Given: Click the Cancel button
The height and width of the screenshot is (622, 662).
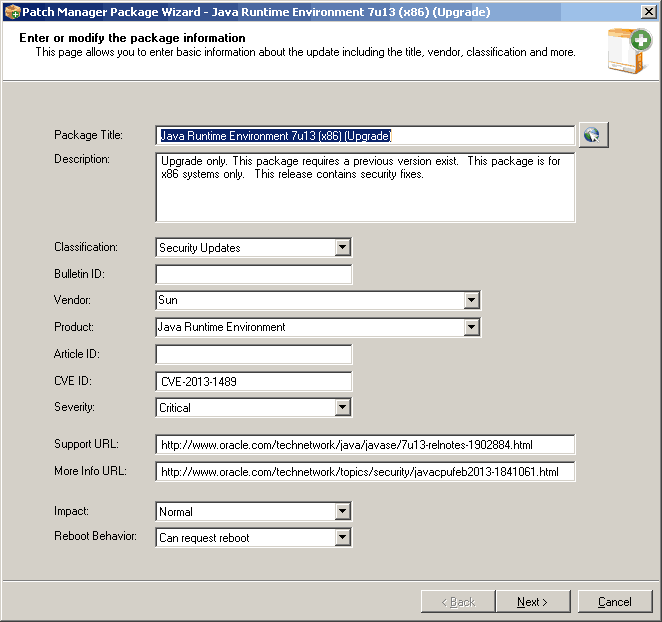Looking at the screenshot, I should pos(615,601).
